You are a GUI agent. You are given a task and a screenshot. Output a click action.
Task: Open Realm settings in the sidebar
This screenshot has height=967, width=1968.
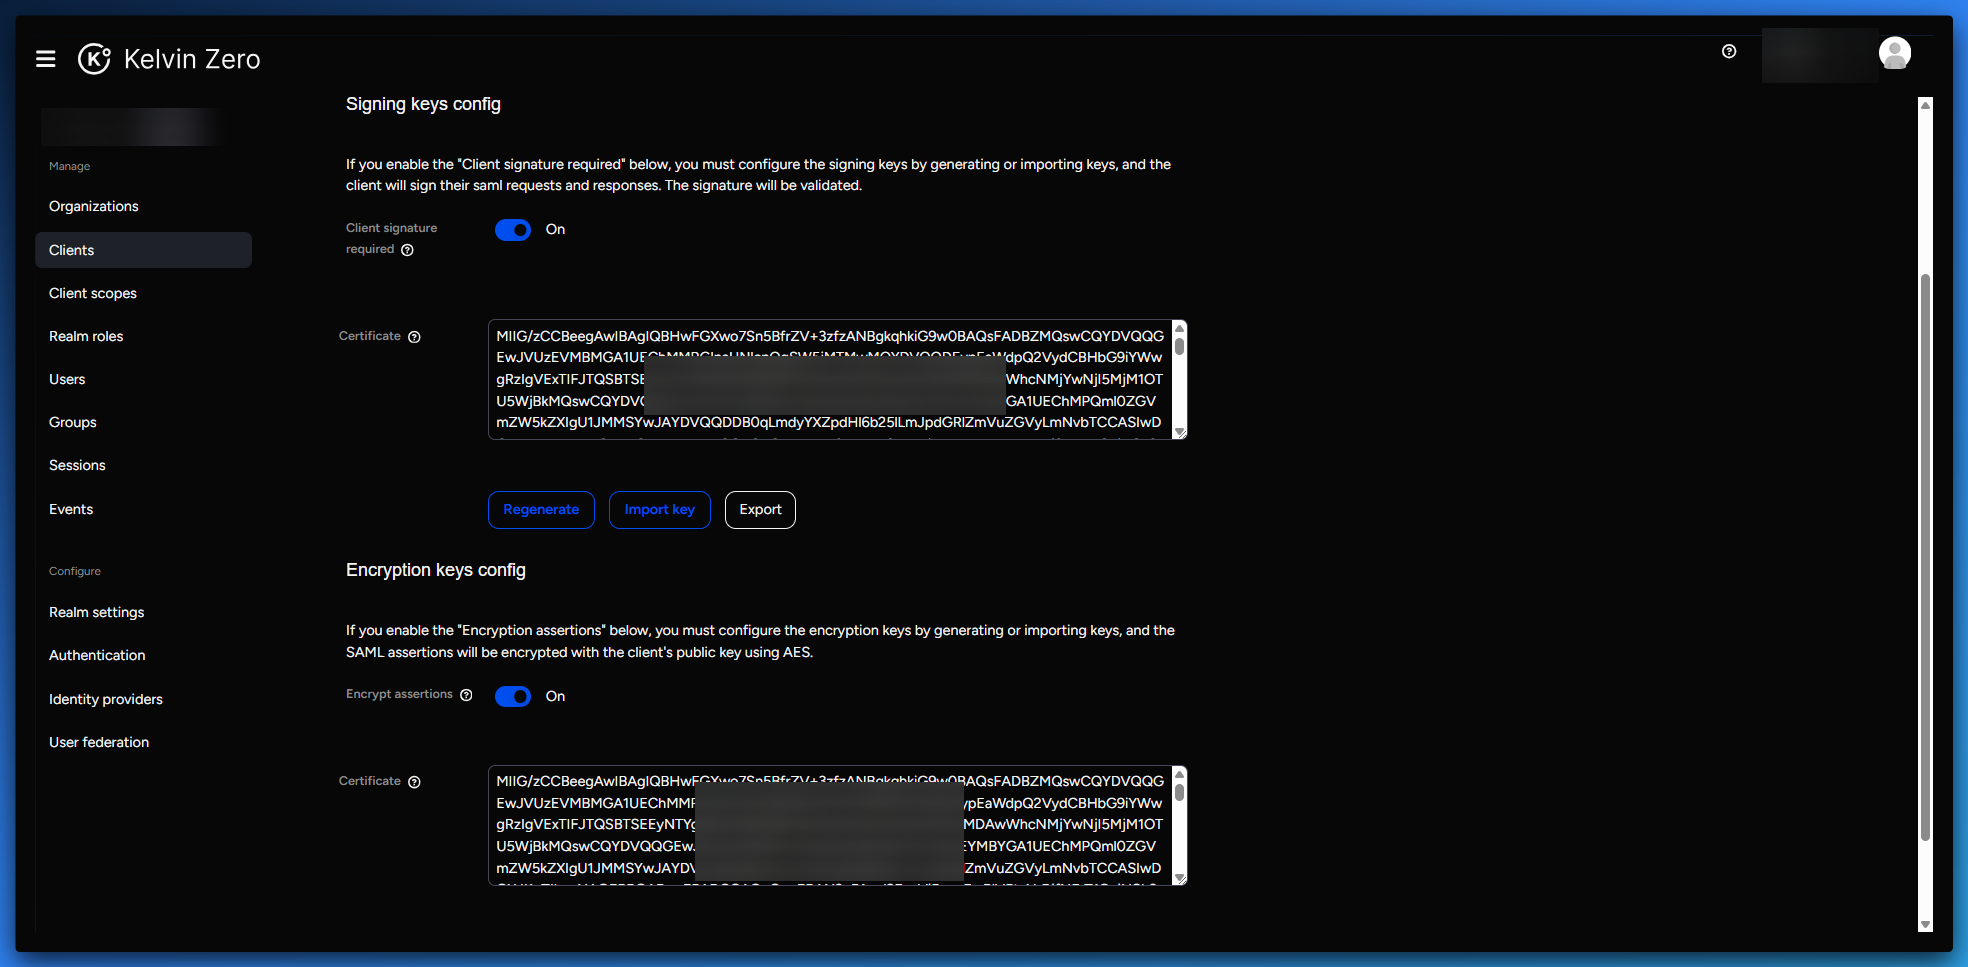pyautogui.click(x=96, y=612)
